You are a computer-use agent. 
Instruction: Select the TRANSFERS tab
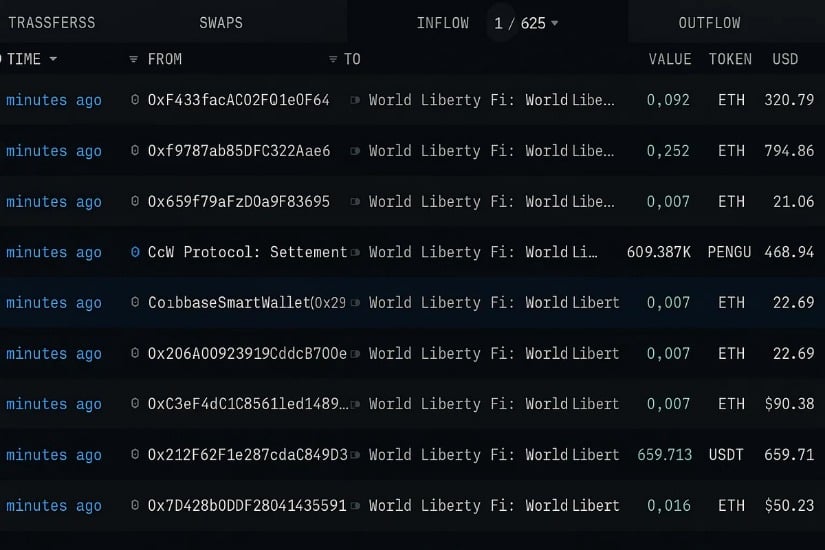[52, 23]
